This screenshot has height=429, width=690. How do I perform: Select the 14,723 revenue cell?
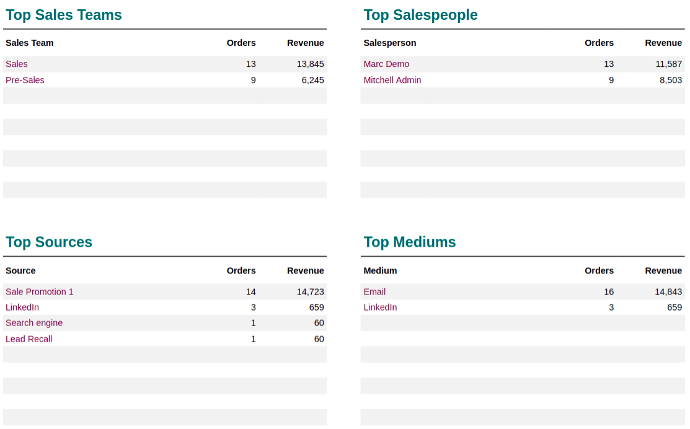(x=310, y=292)
